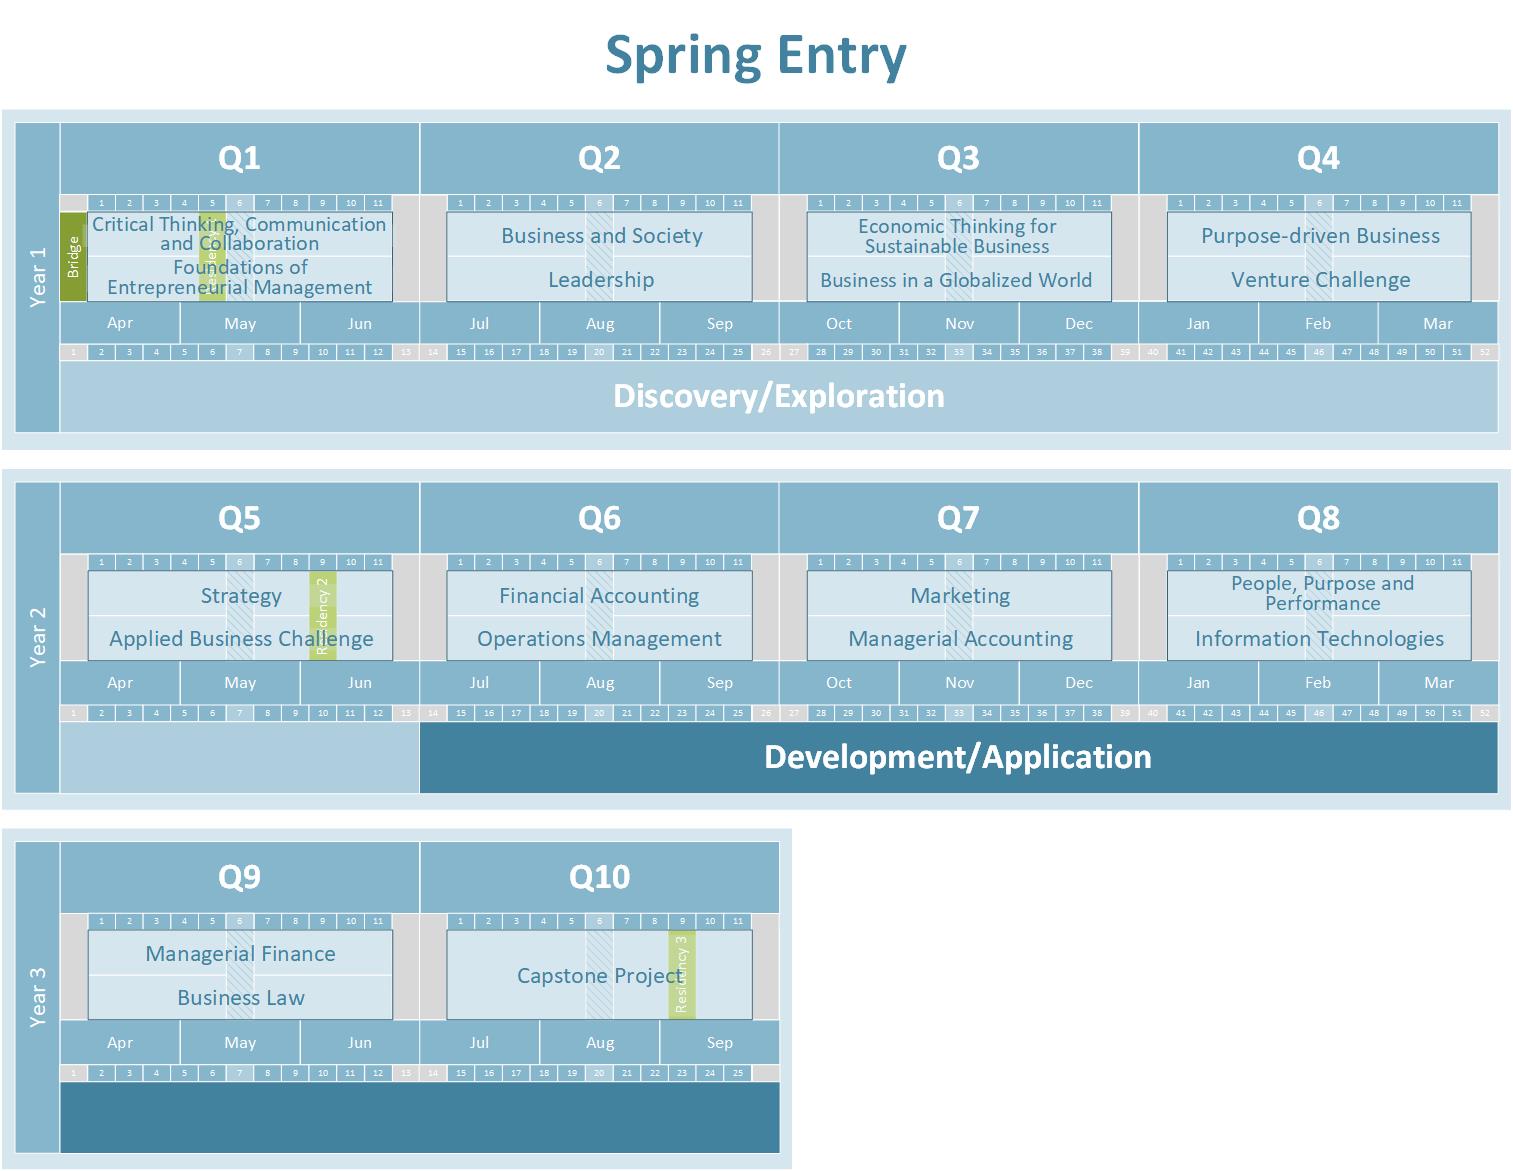Select the Q4 quarter header
The width and height of the screenshot is (1513, 1171).
point(1318,158)
